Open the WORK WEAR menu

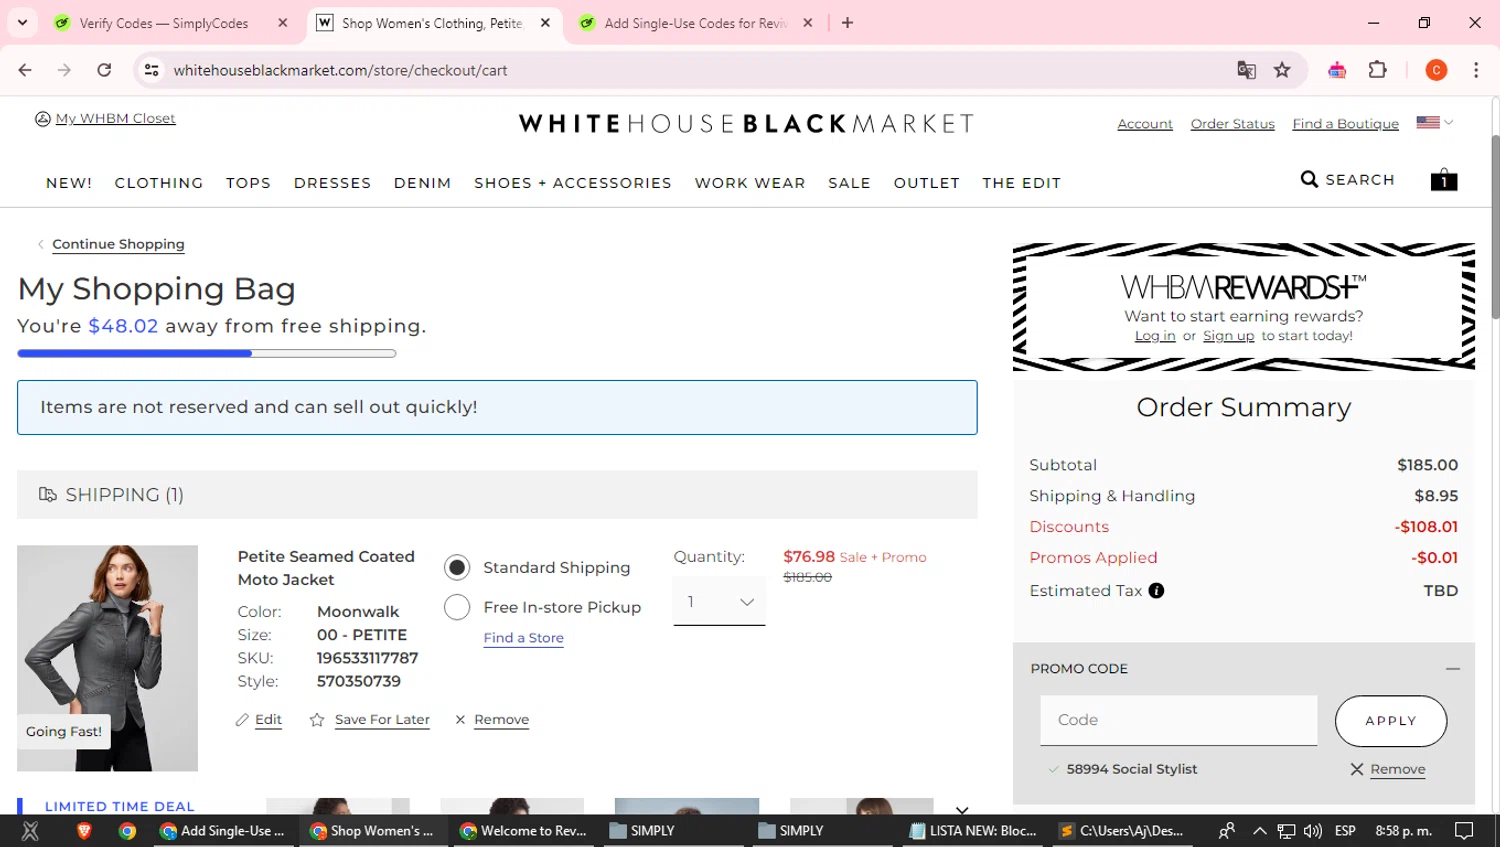coord(750,183)
